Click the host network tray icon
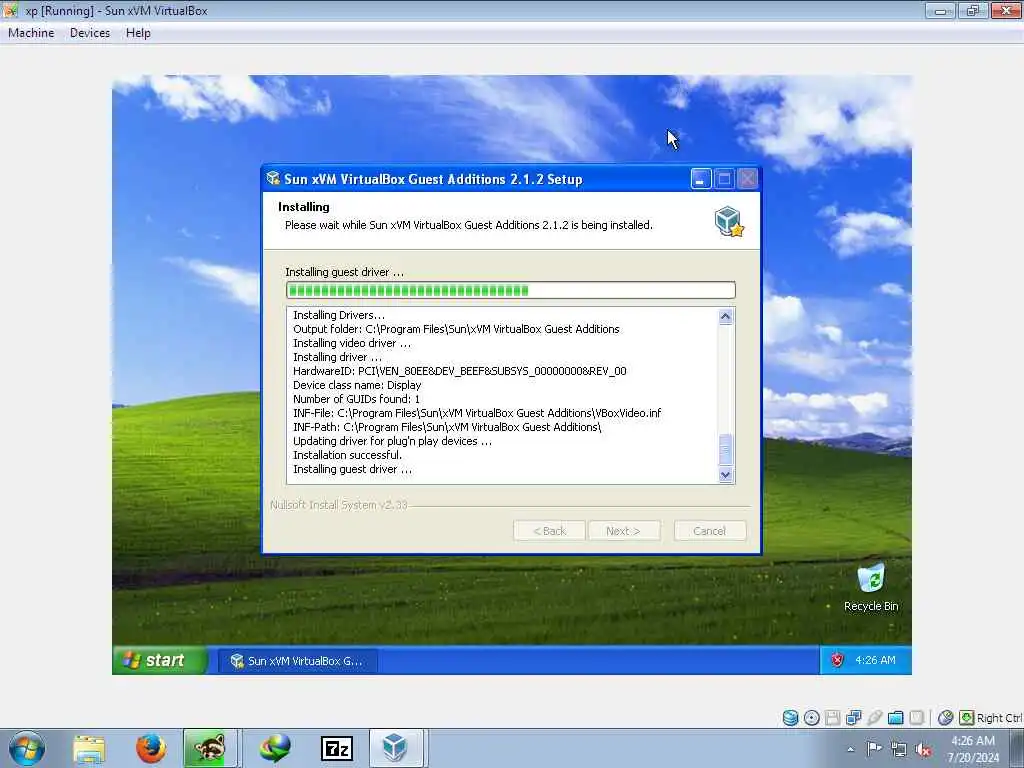 click(899, 749)
